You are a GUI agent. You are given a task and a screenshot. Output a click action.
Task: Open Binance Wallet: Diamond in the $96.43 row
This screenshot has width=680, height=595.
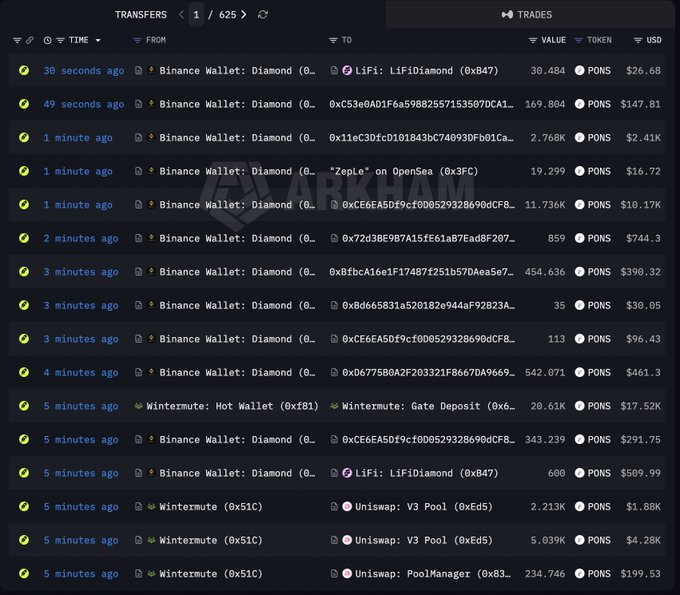point(237,339)
